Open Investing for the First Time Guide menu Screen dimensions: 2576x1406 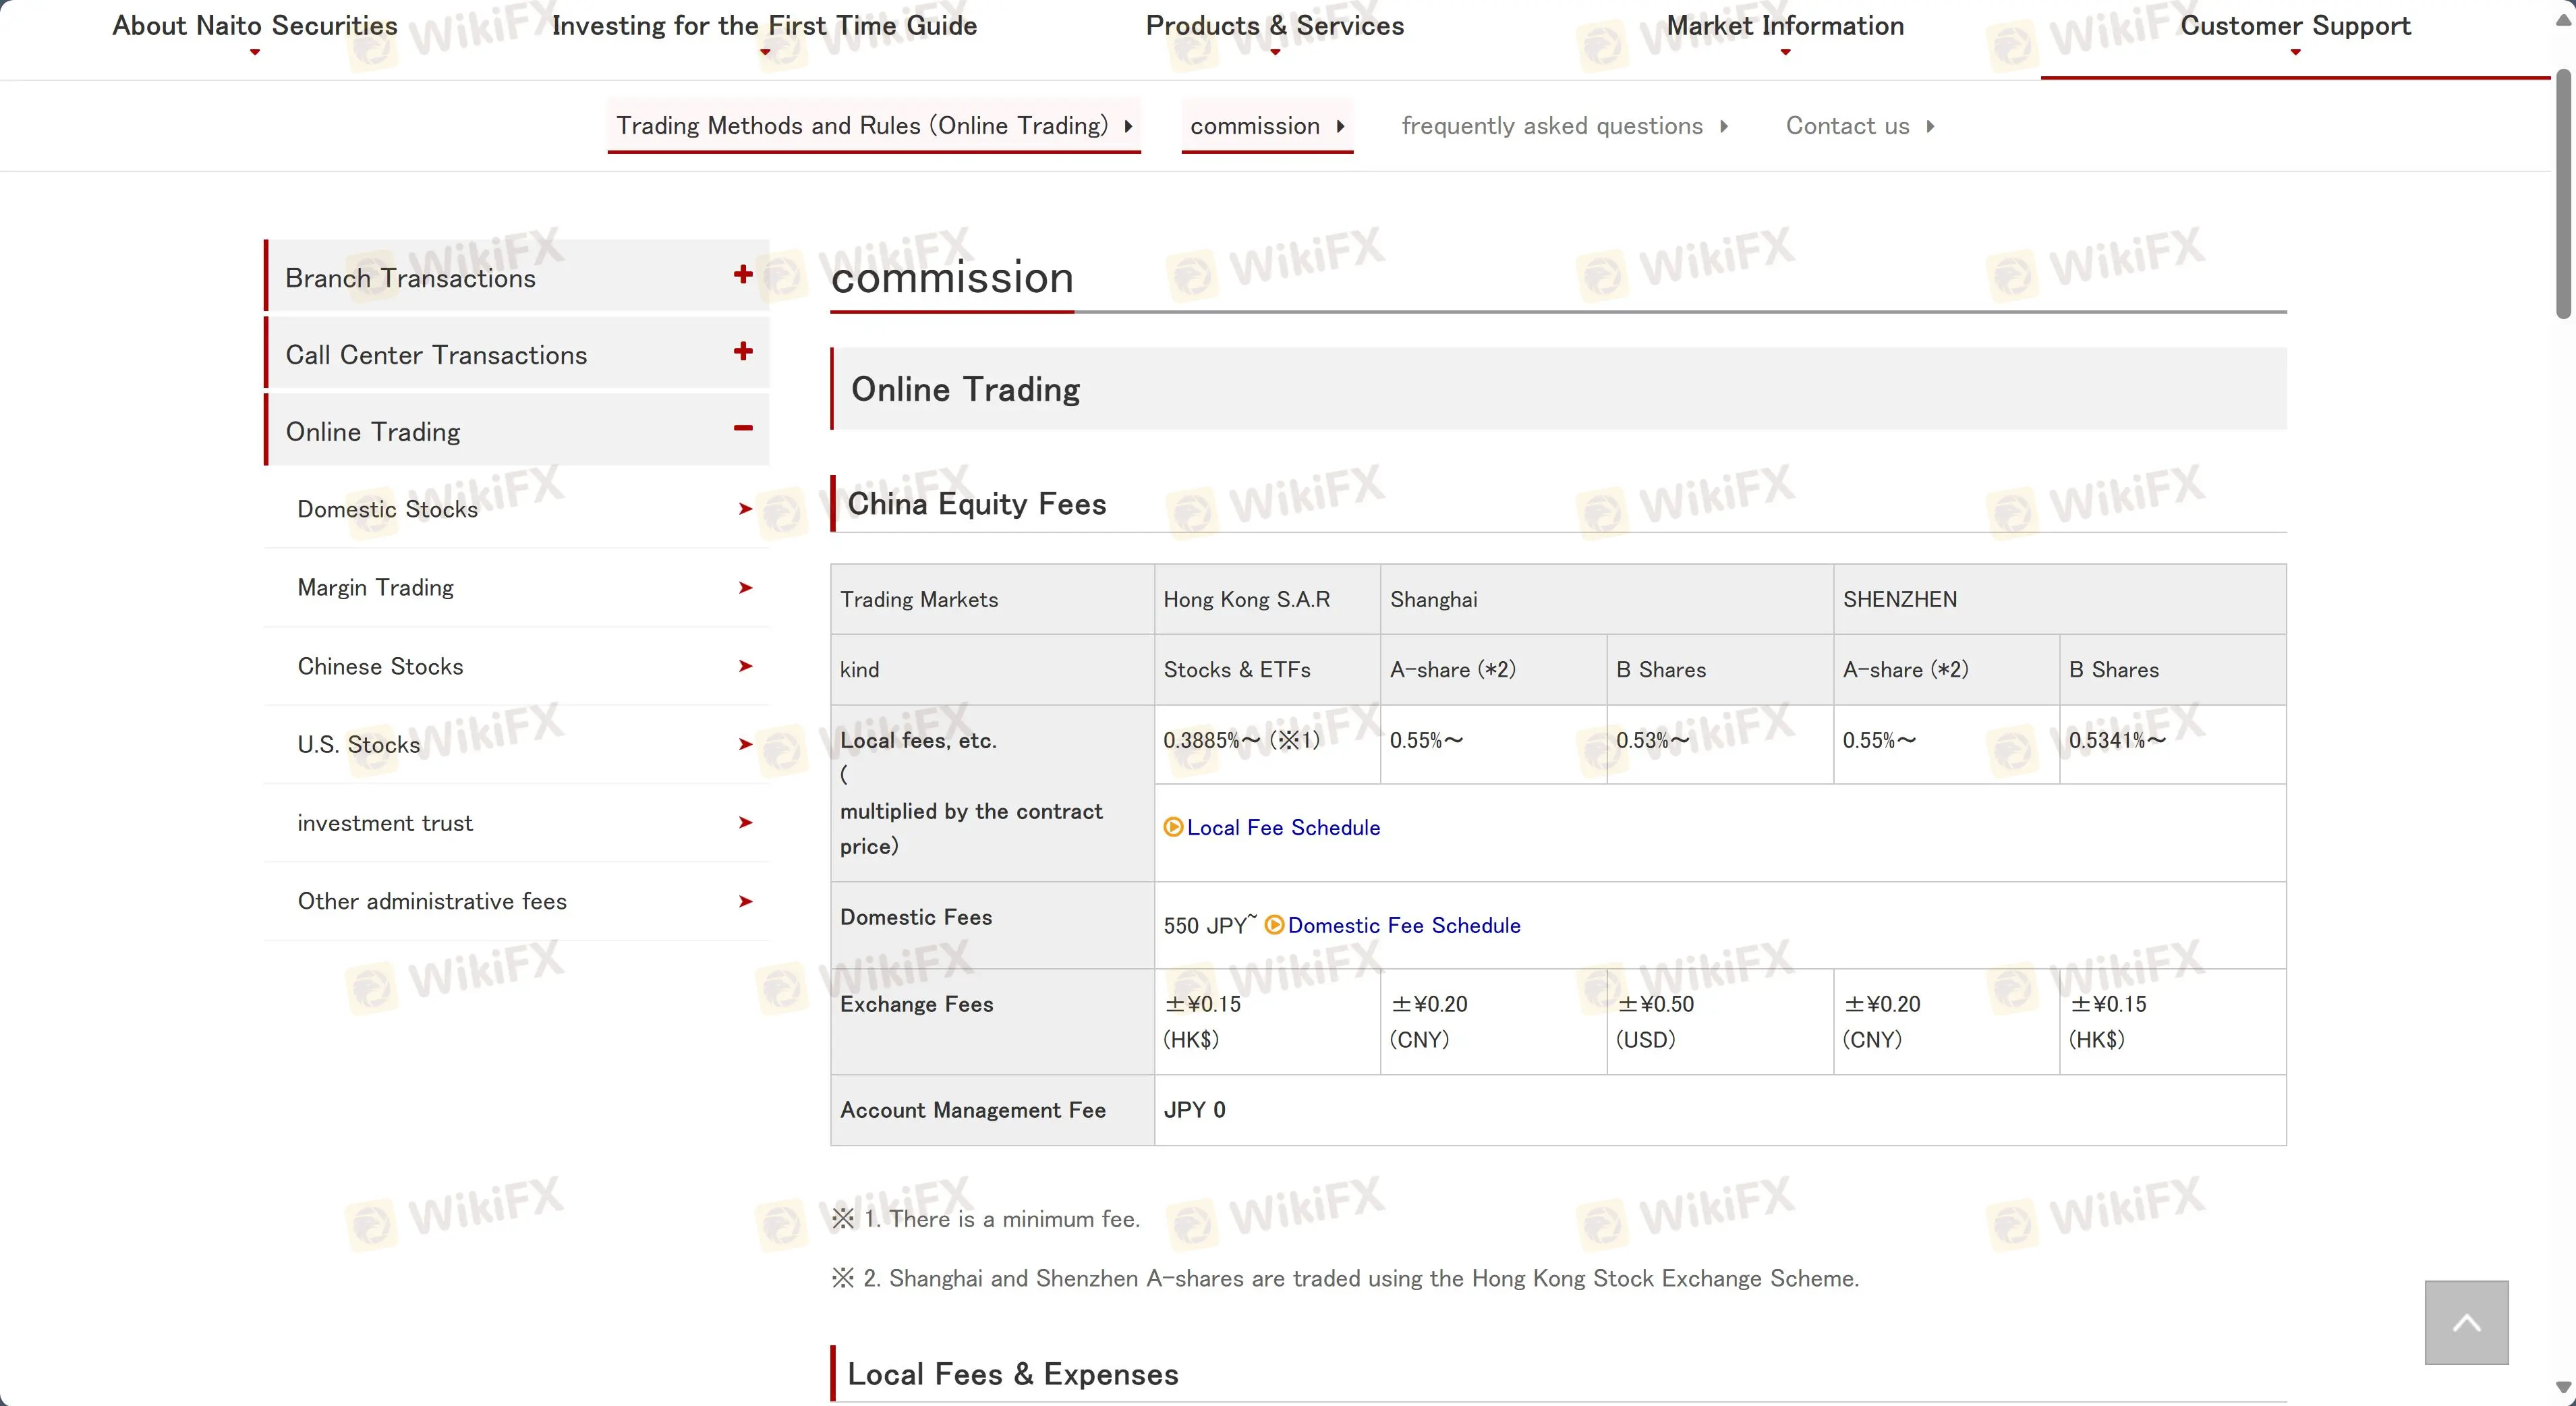(764, 26)
